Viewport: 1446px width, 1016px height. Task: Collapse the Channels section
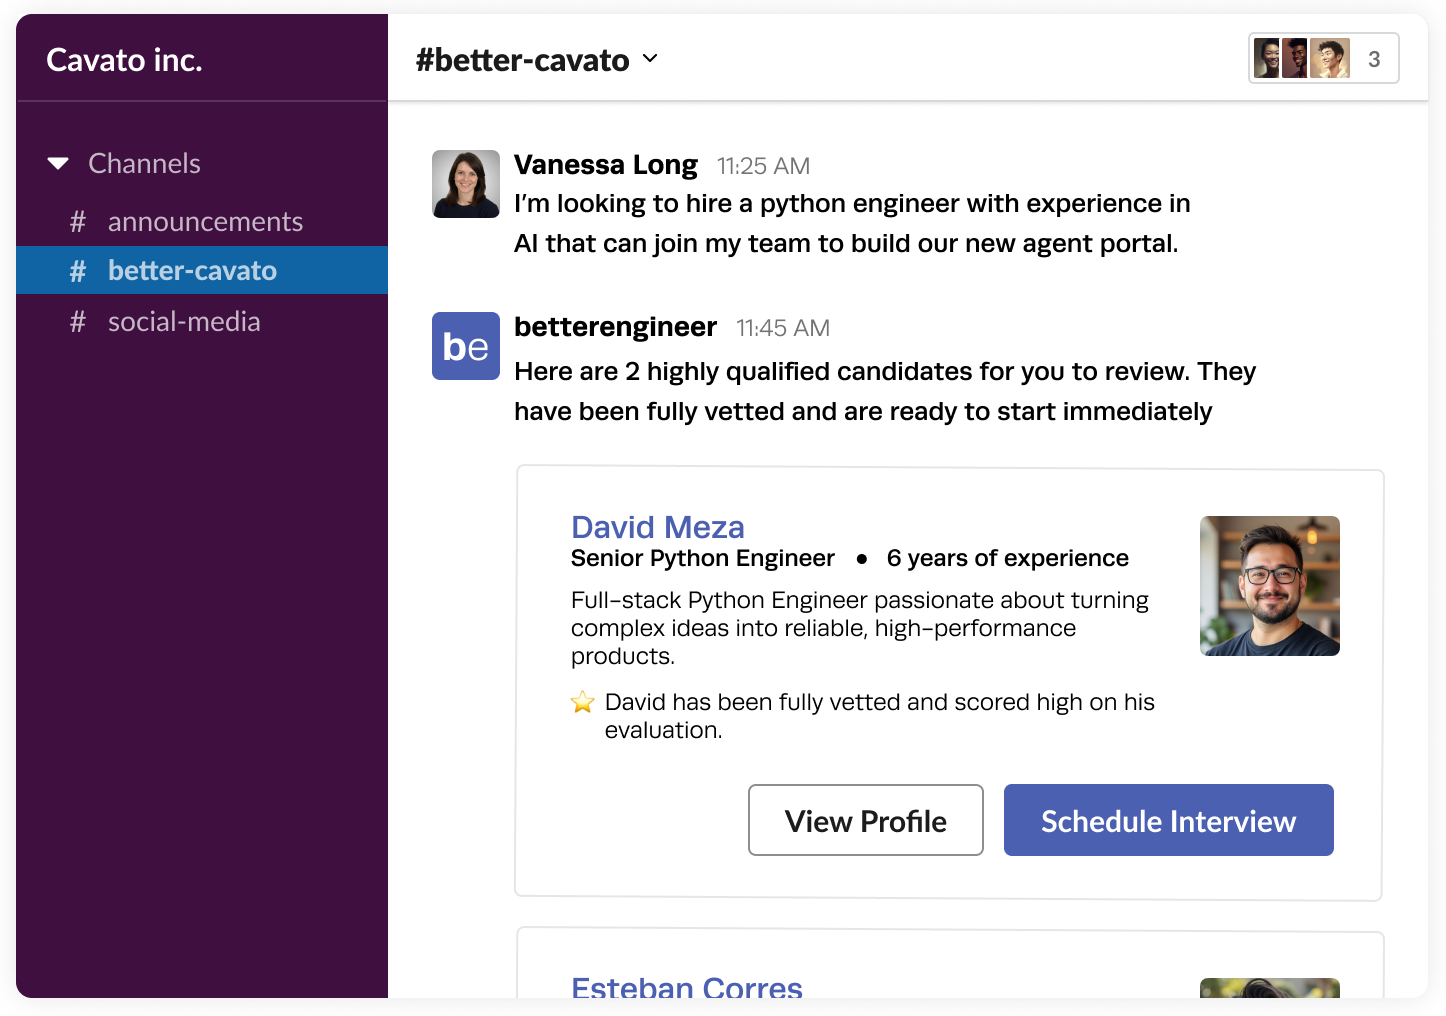tap(58, 162)
